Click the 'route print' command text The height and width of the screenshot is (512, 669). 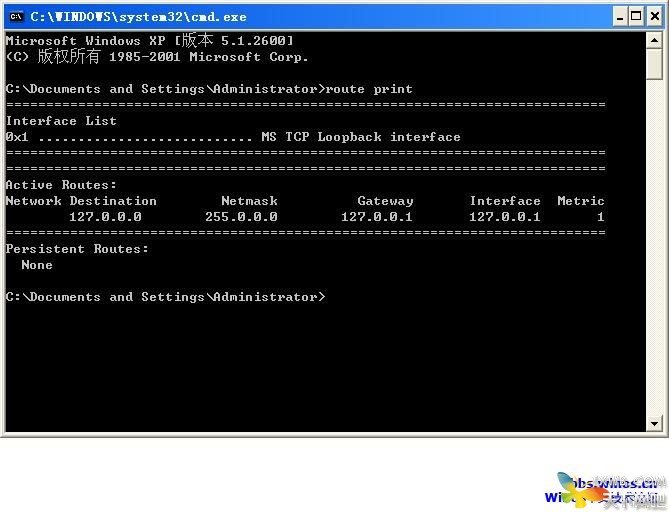point(369,89)
